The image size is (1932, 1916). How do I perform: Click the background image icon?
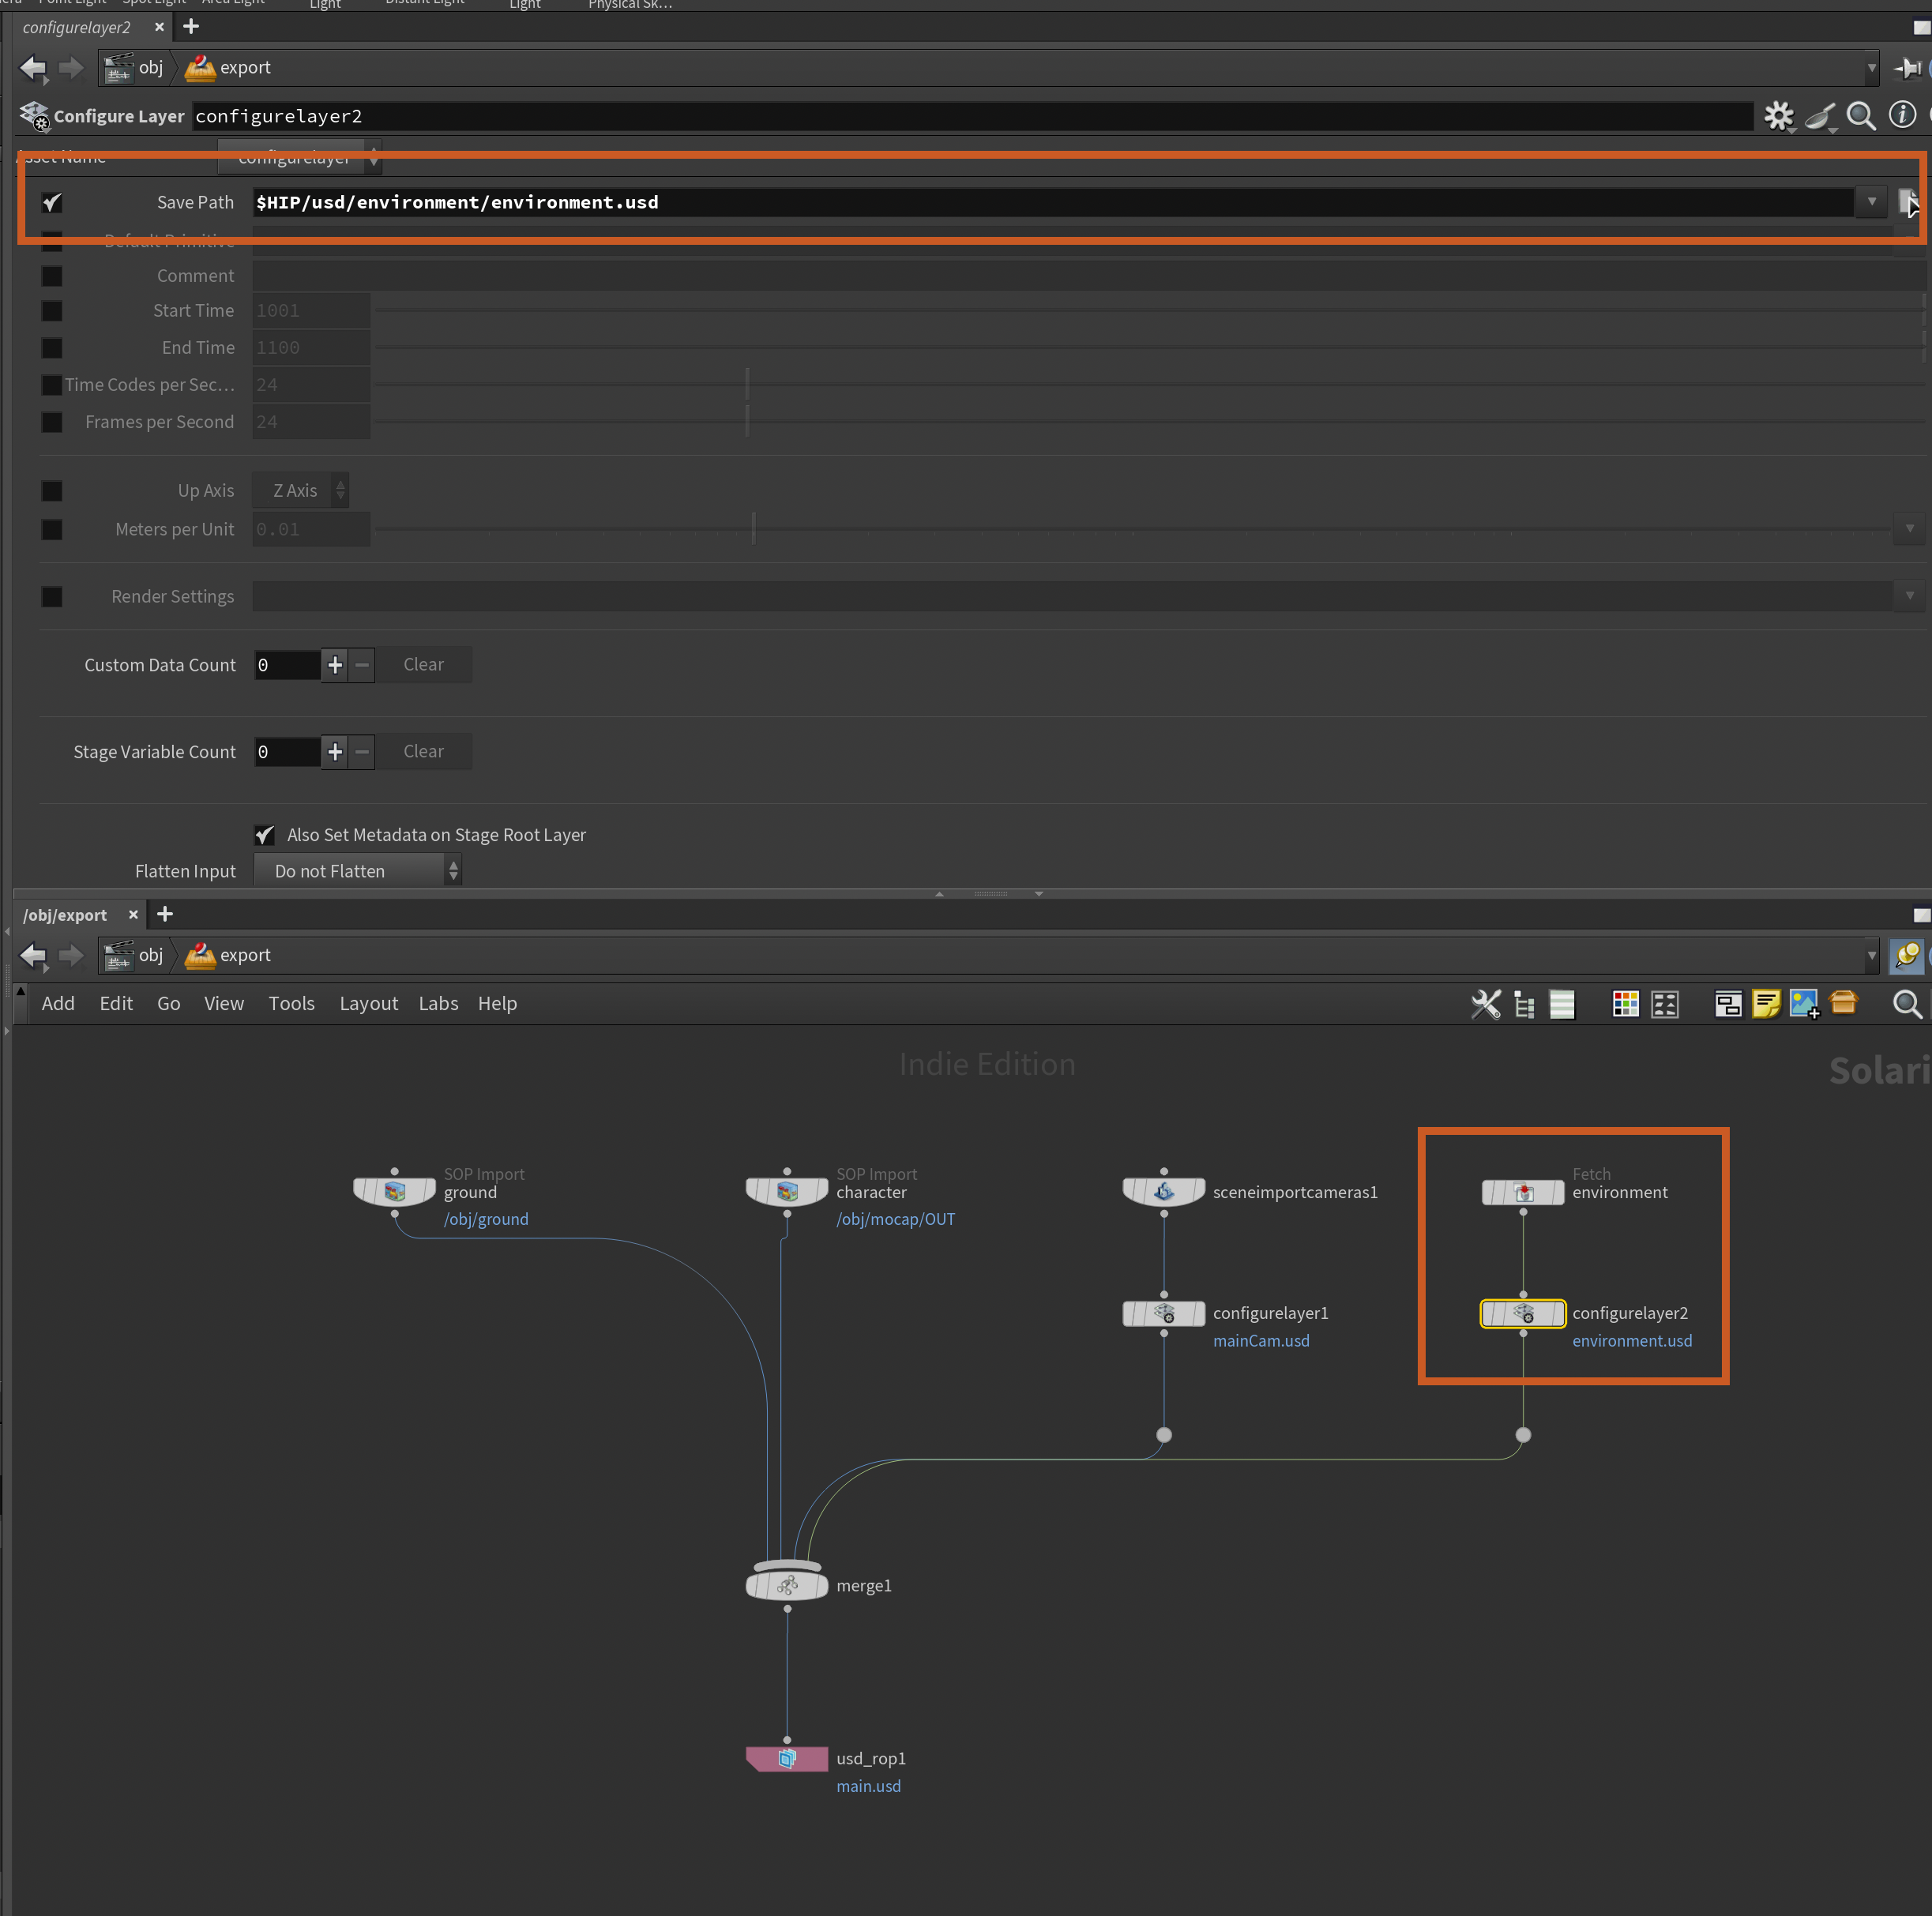click(1804, 1004)
